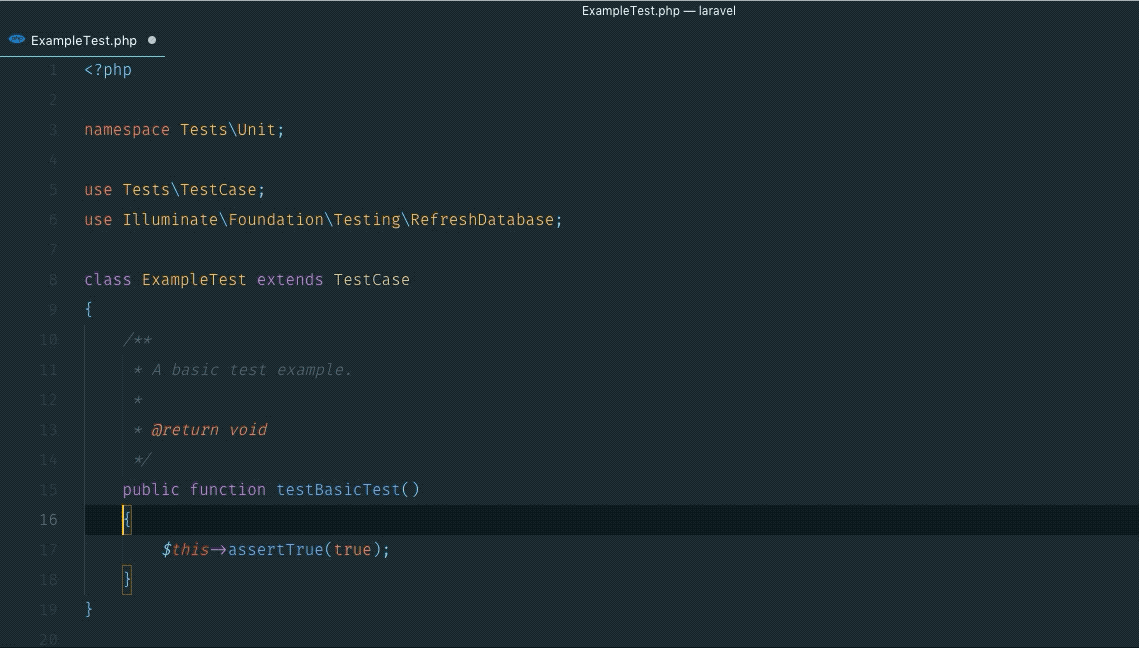The height and width of the screenshot is (648, 1139).
Task: Click the PHP file icon in the tab
Action: 16,40
